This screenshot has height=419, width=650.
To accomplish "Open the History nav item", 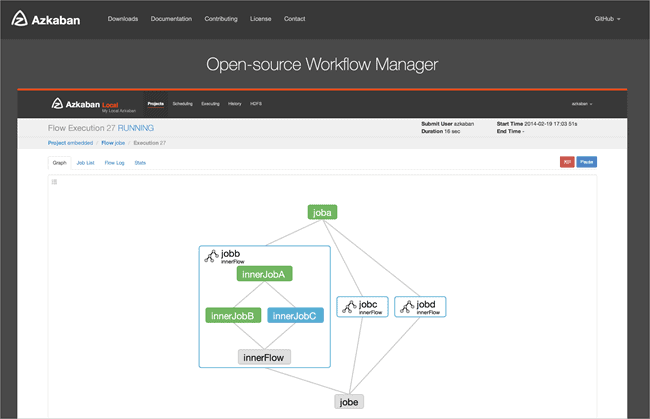I will pos(235,104).
